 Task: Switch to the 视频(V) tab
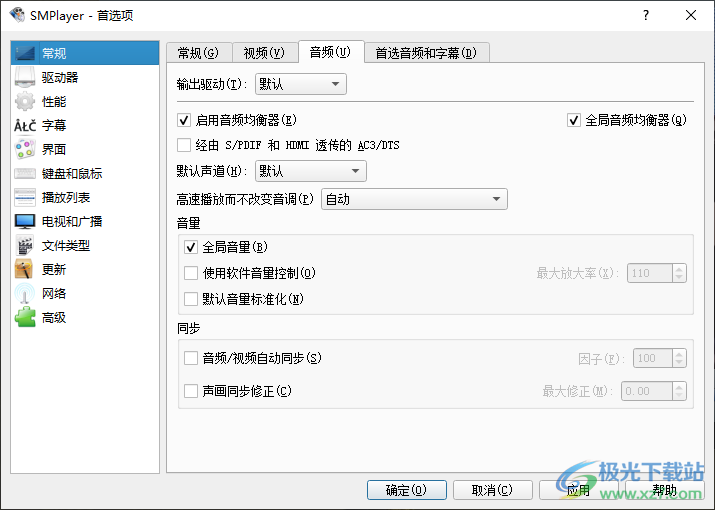264,53
